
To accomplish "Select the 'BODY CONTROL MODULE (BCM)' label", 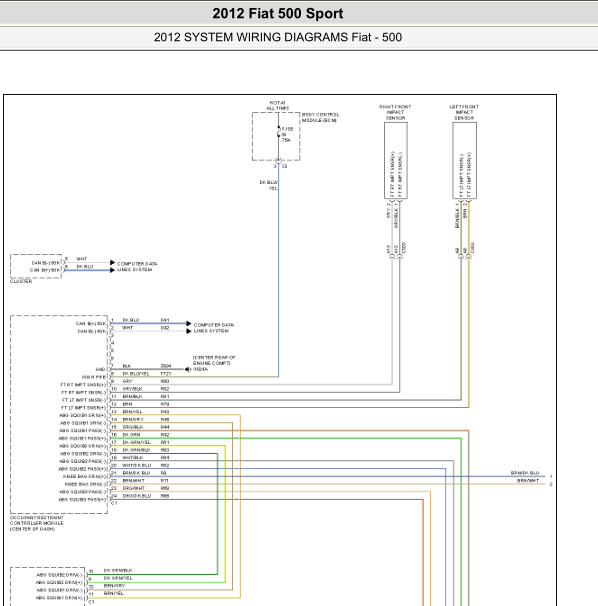I will point(320,117).
